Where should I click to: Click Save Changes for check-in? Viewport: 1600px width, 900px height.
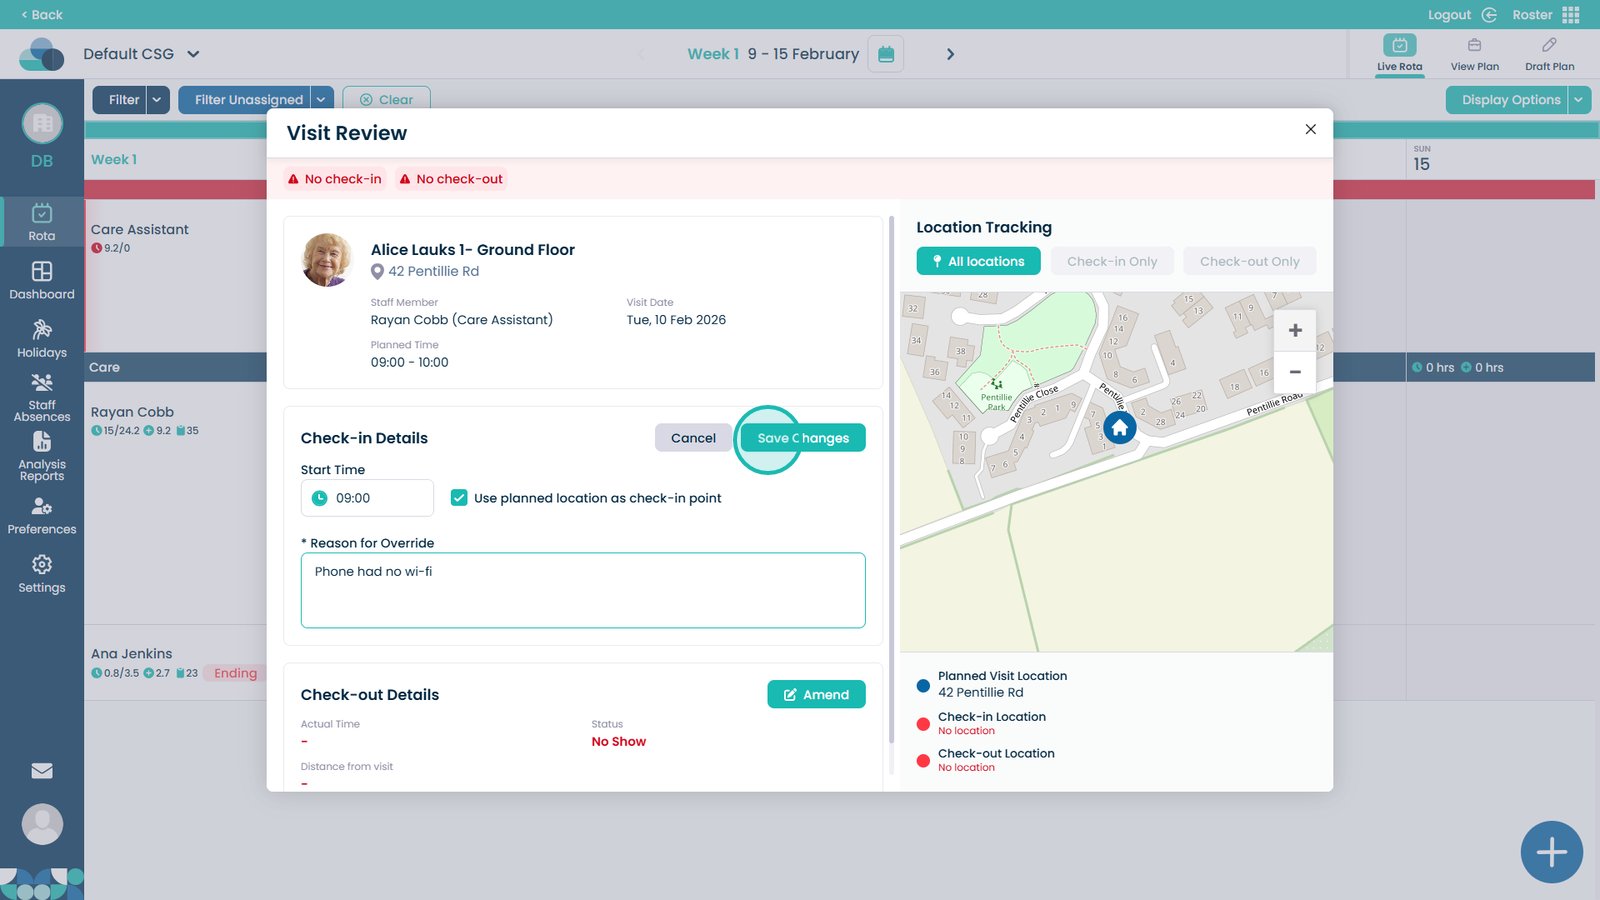[803, 438]
